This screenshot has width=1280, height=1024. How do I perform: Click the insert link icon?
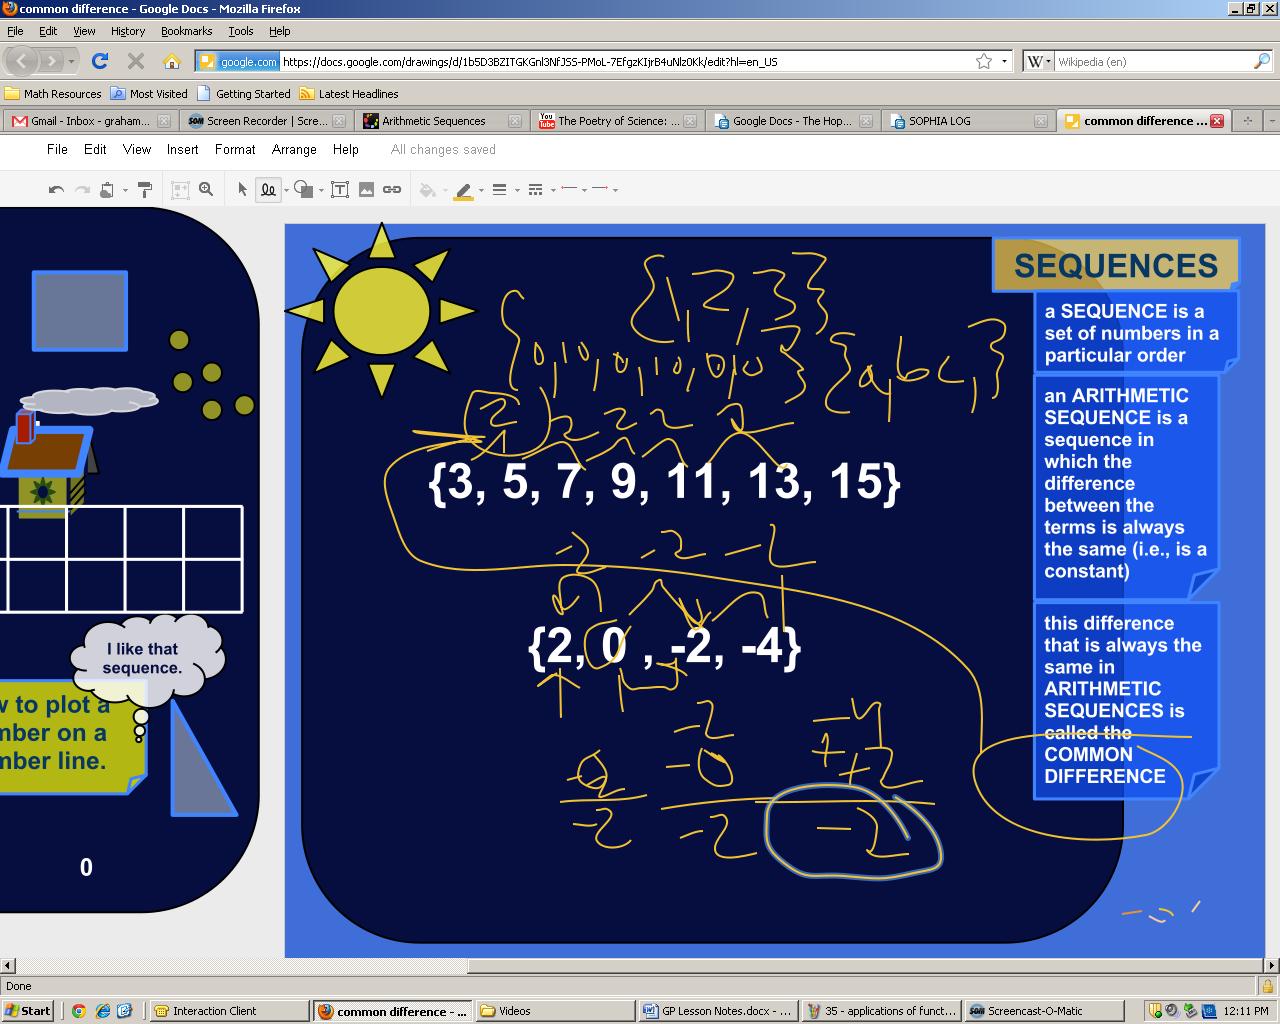tap(392, 189)
